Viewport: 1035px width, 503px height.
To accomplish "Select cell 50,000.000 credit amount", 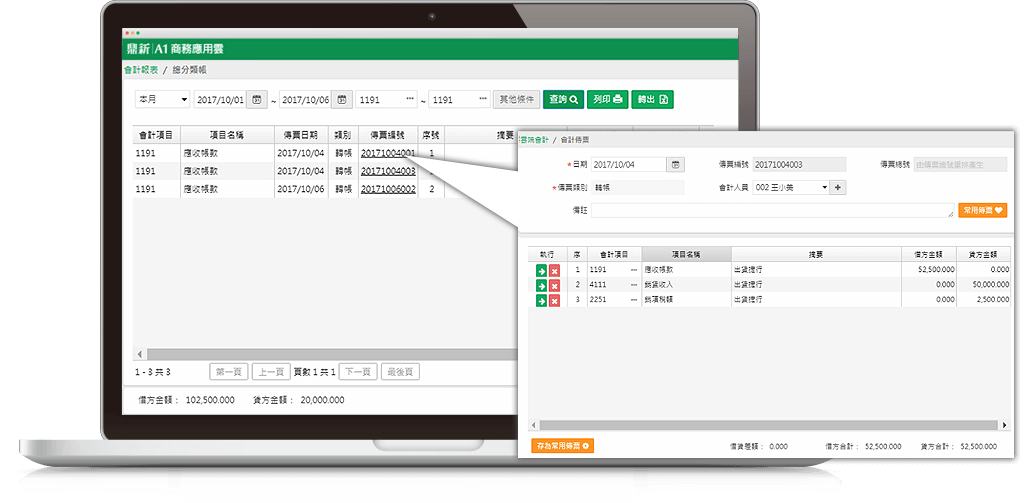I will pos(984,285).
